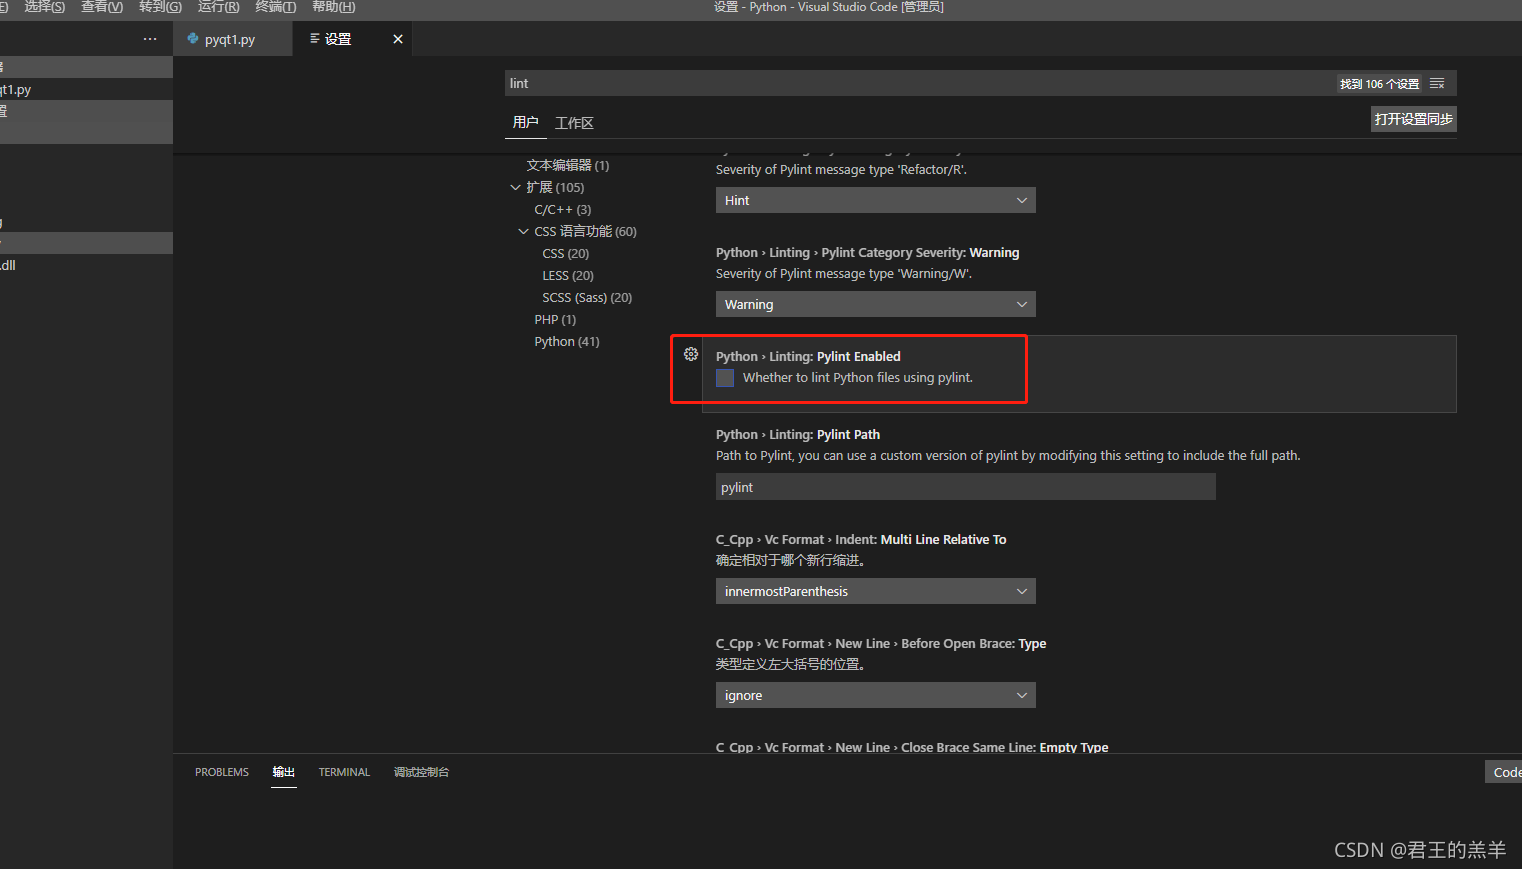Open the Refactor severity Hint dropdown
Viewport: 1522px width, 869px height.
[875, 200]
